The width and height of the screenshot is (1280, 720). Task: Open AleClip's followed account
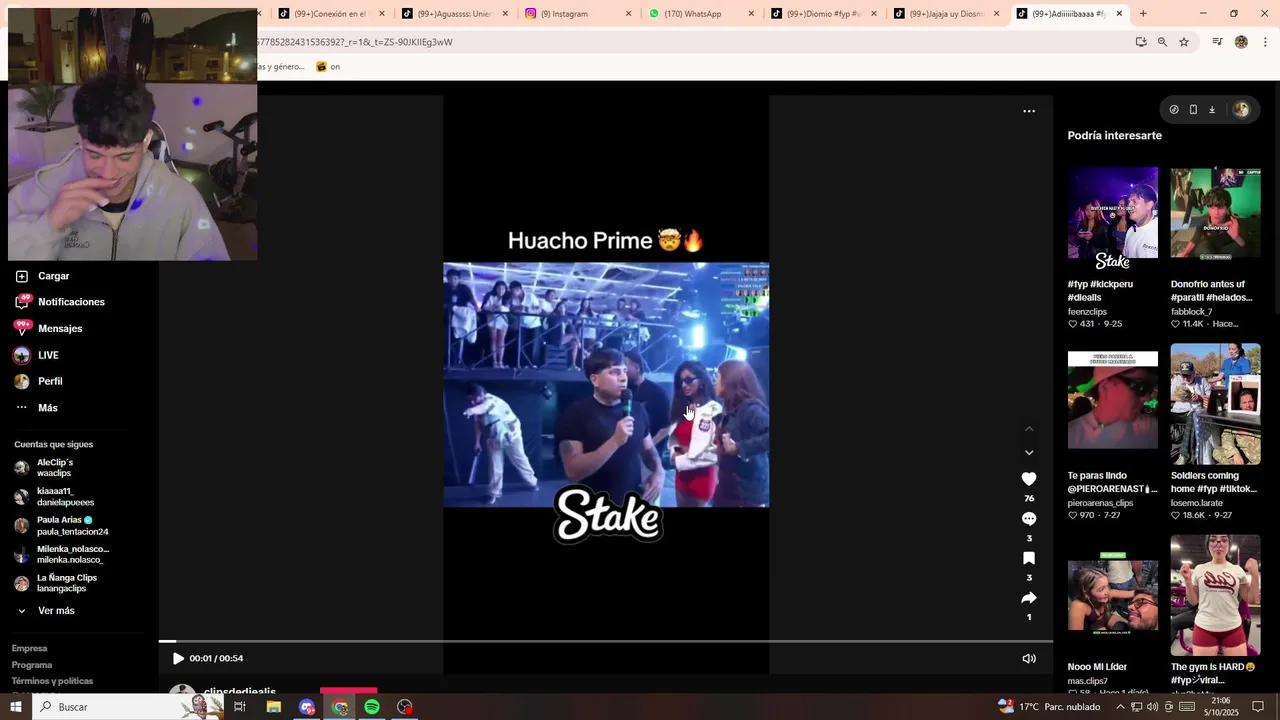click(45, 467)
